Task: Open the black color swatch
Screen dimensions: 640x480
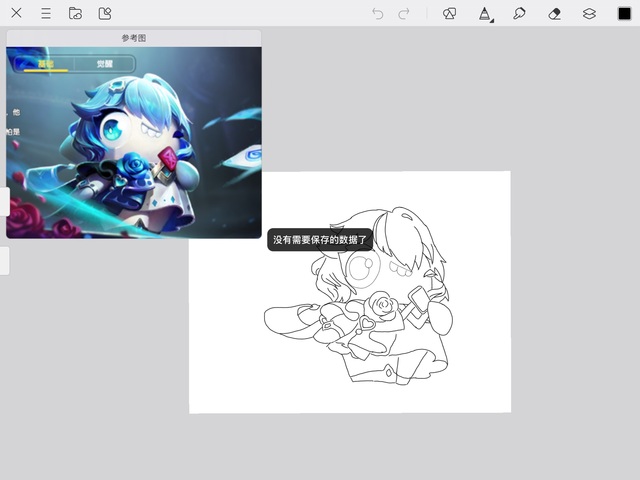Action: (x=624, y=13)
